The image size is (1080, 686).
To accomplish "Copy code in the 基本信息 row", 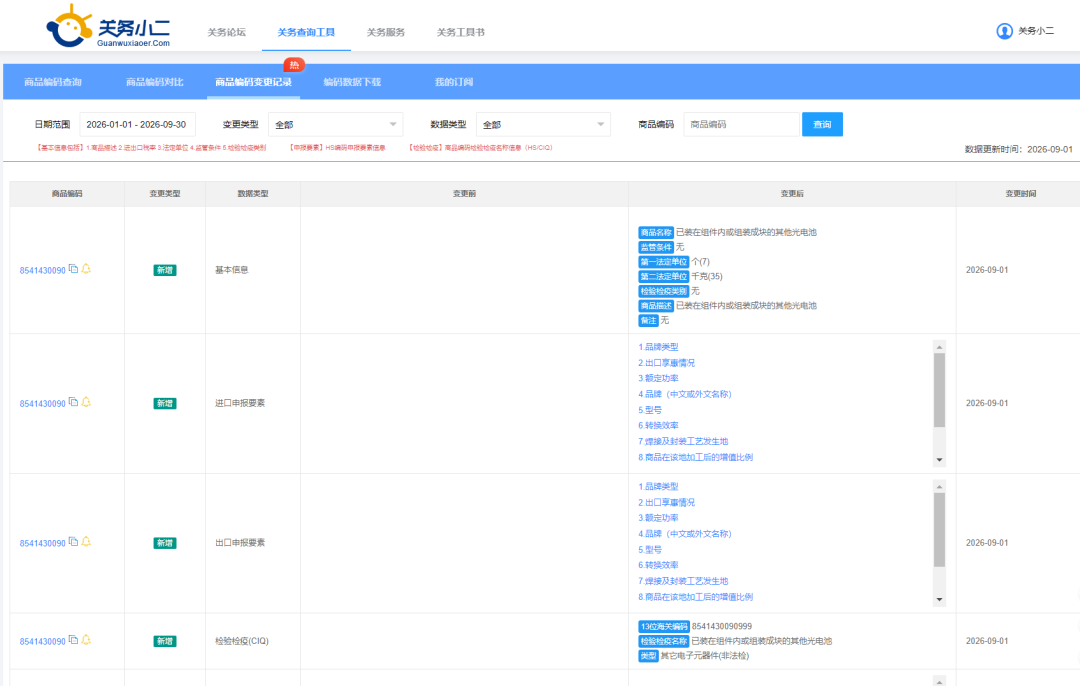I will pyautogui.click(x=74, y=269).
